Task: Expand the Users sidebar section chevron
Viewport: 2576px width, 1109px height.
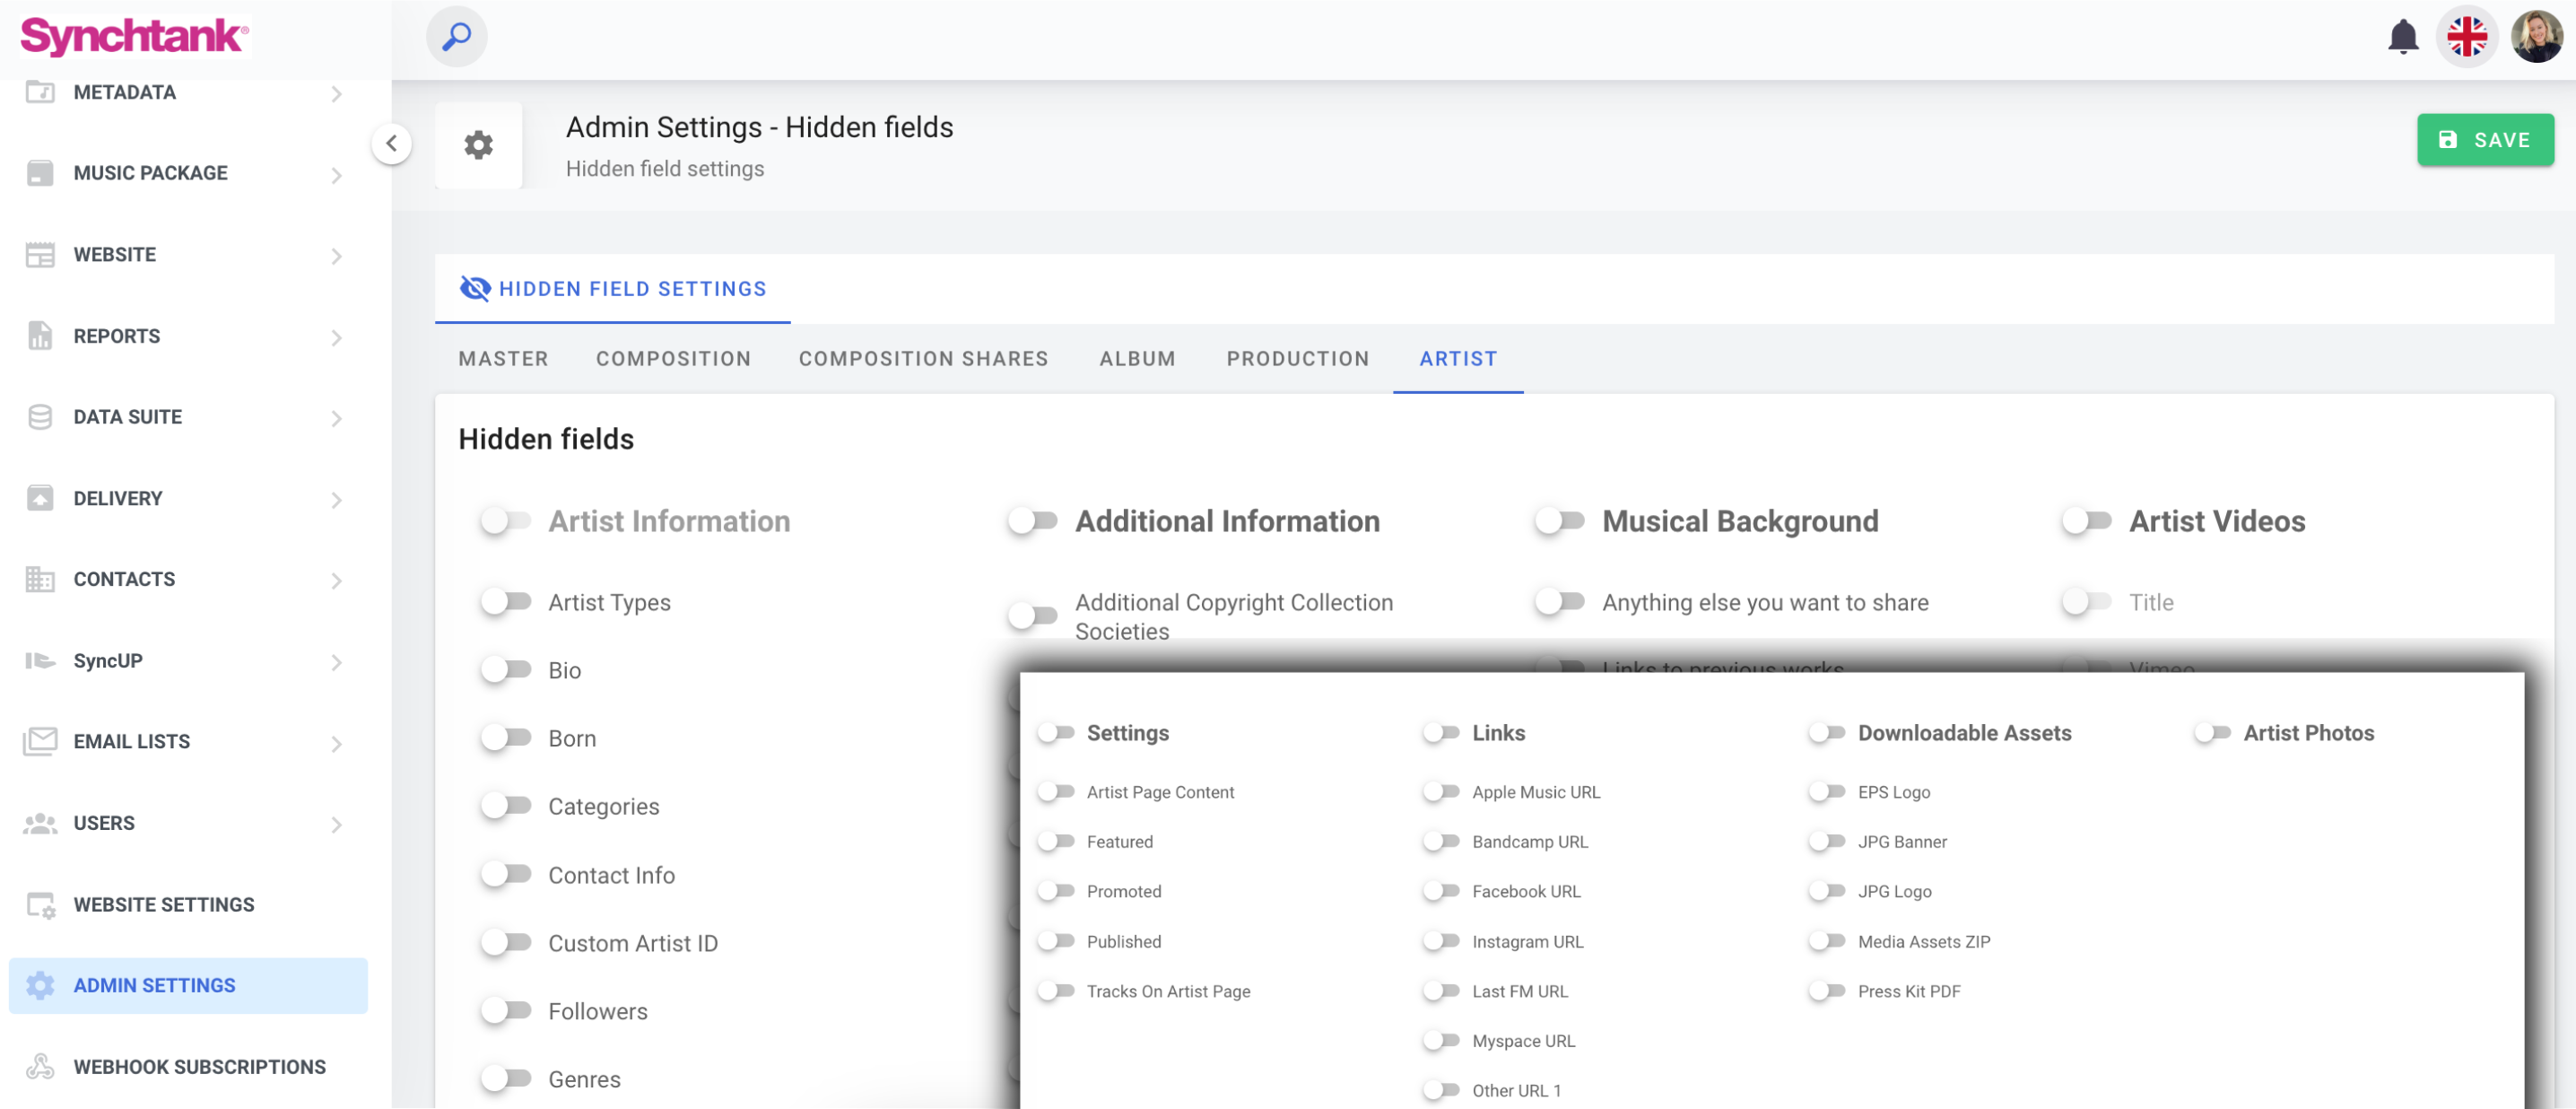Action: (336, 824)
